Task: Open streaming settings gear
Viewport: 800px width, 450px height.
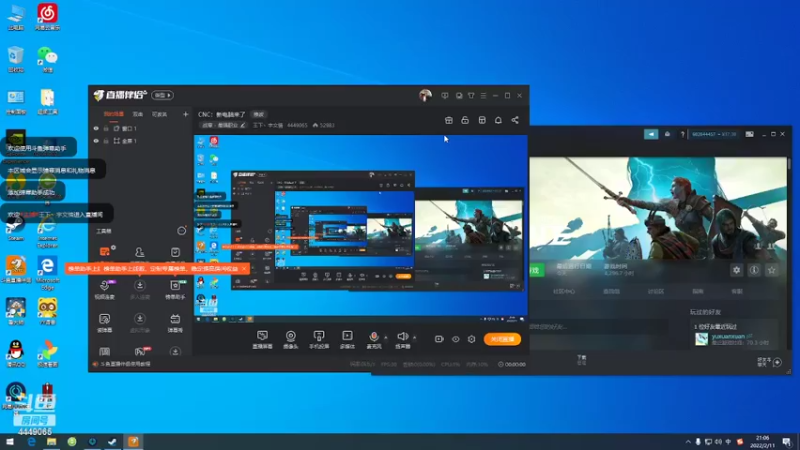Action: click(x=471, y=339)
